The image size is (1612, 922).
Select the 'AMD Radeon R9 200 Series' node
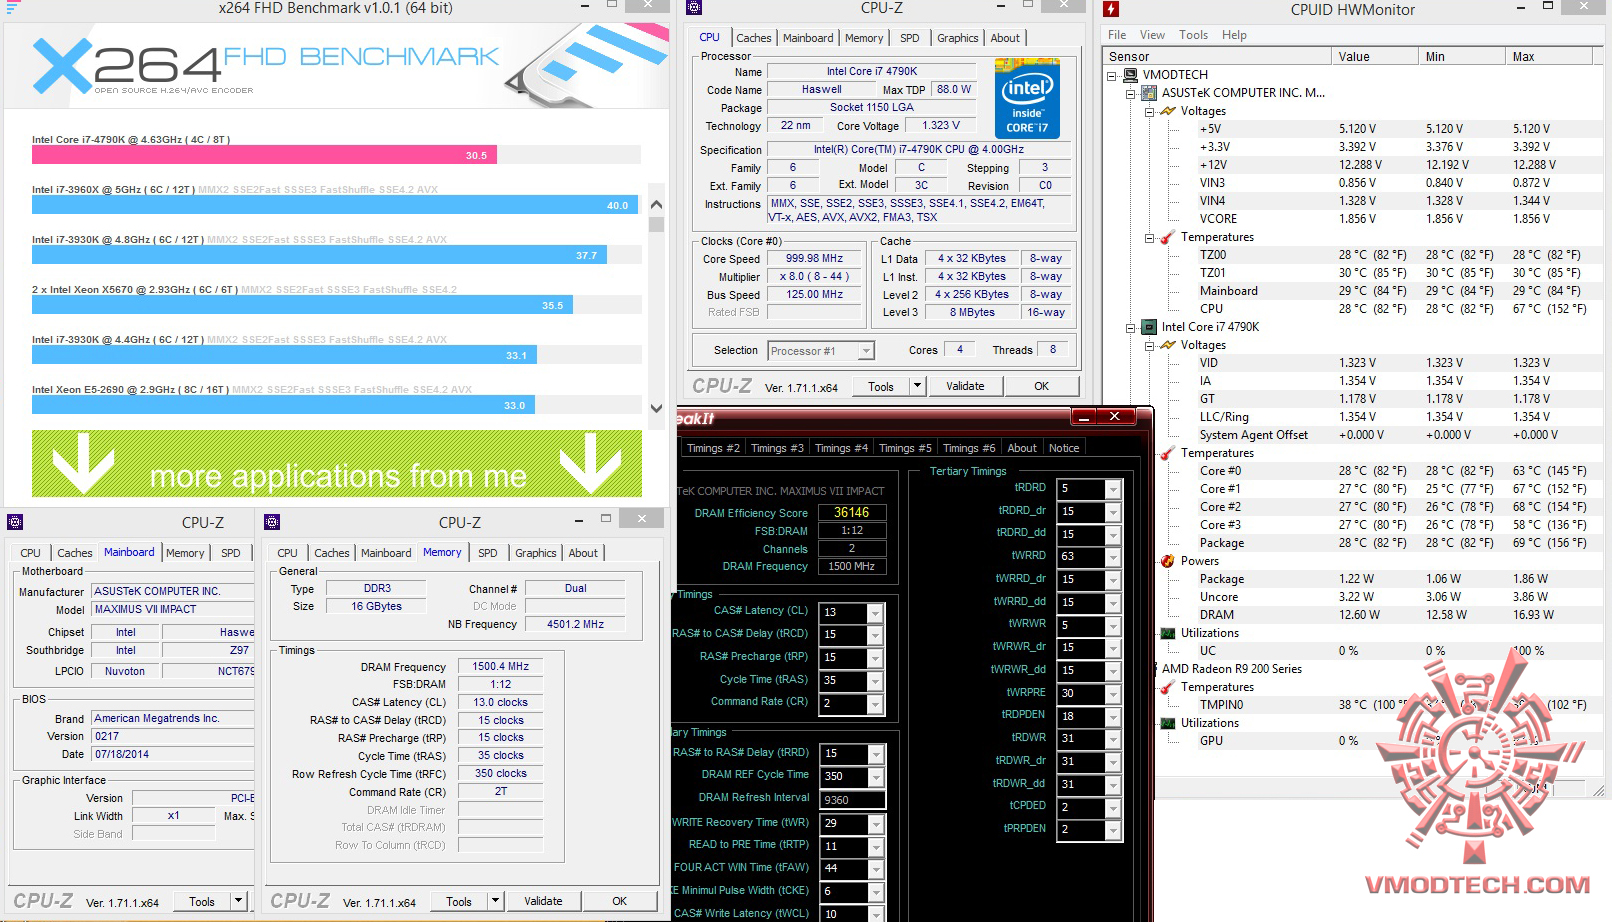coord(1232,669)
